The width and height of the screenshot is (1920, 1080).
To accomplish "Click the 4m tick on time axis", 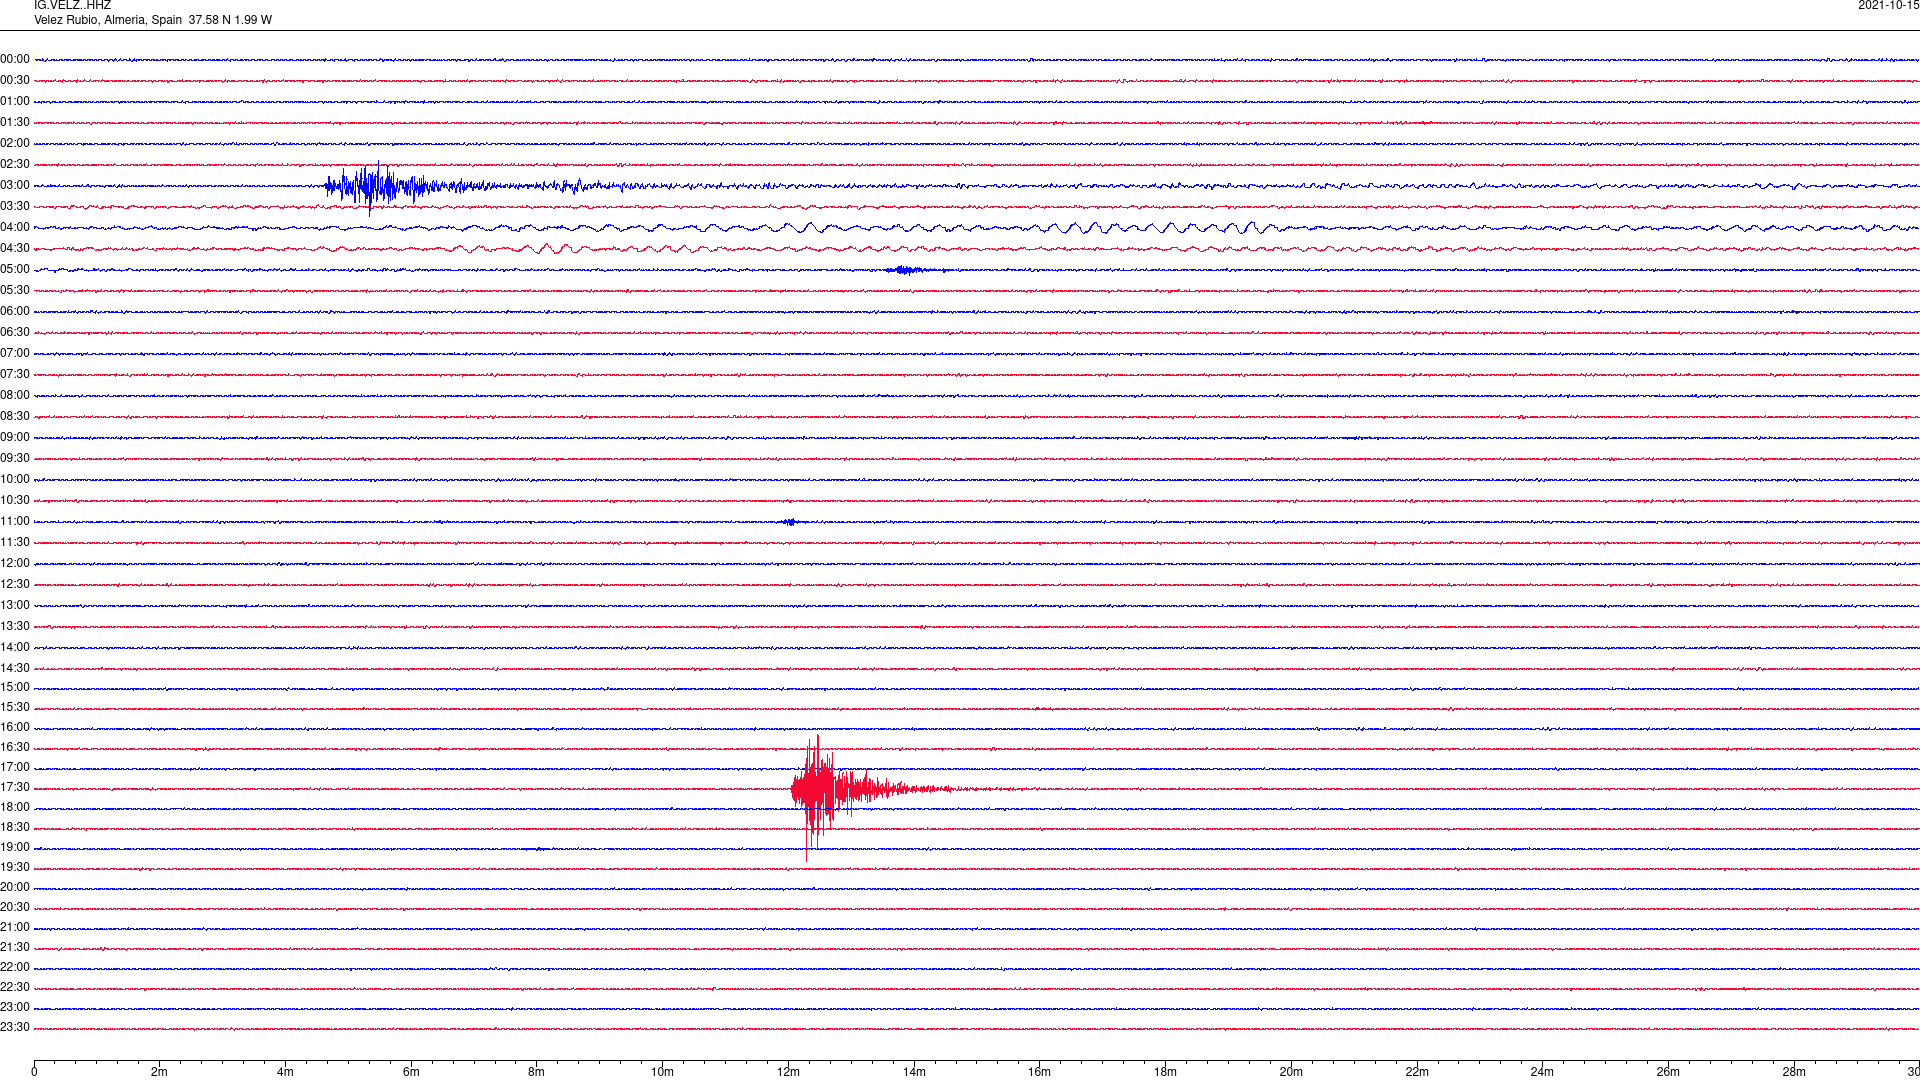I will pyautogui.click(x=285, y=1071).
